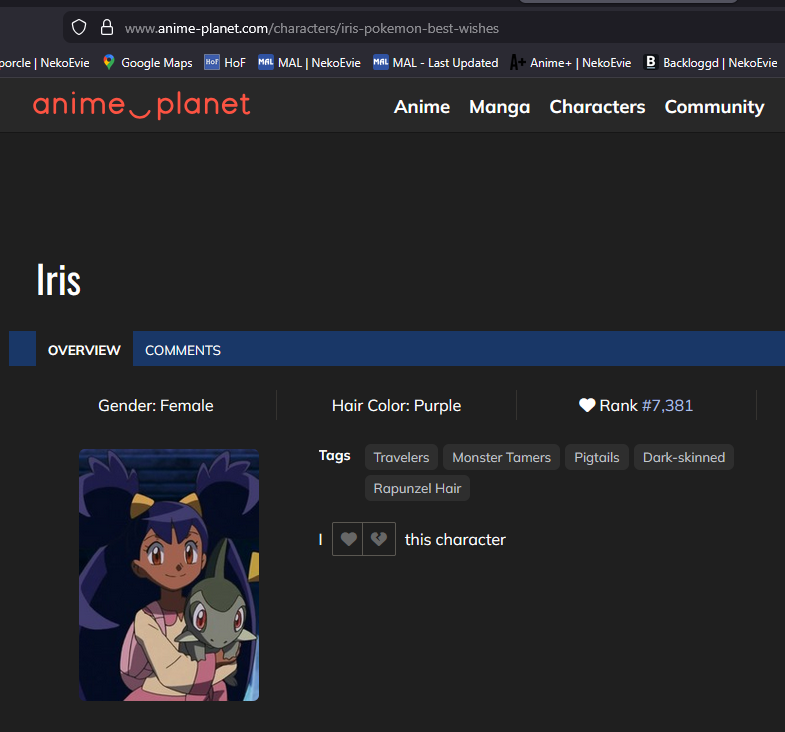Click the Pigtails tag
The height and width of the screenshot is (732, 785).
point(596,457)
